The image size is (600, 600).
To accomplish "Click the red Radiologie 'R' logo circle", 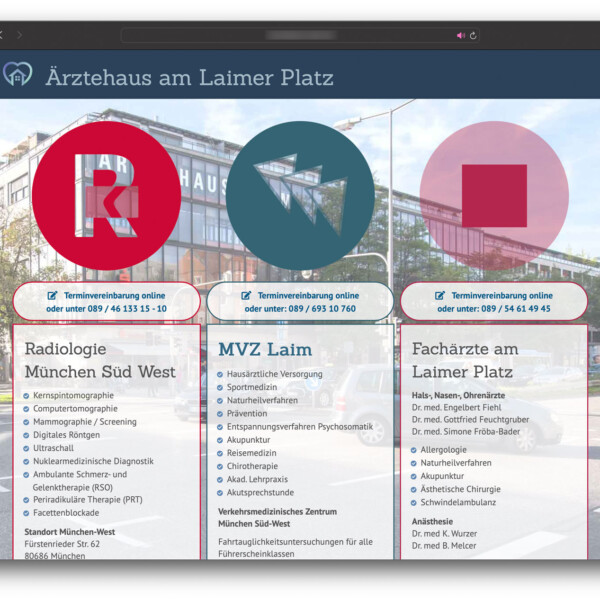I will point(106,195).
